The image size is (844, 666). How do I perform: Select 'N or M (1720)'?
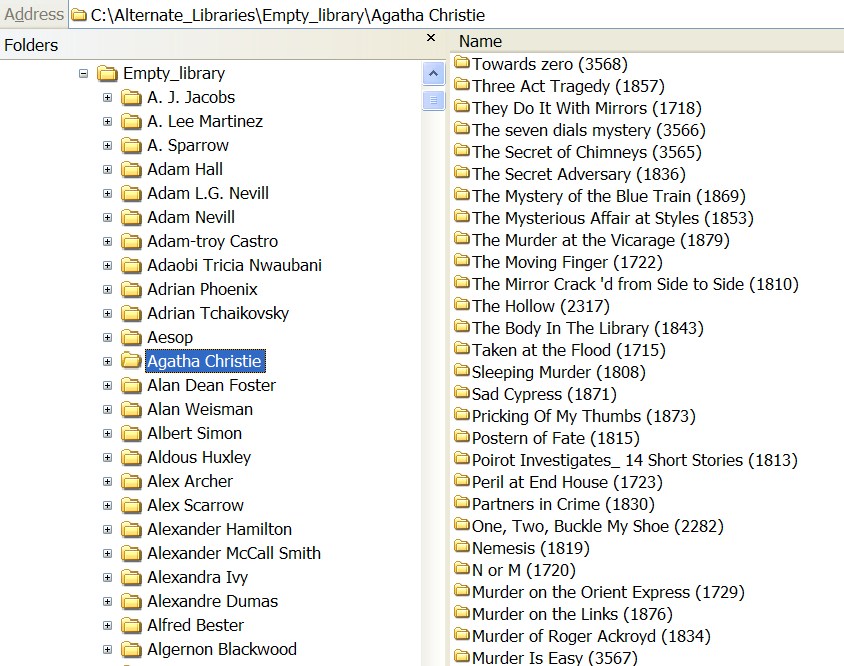[x=524, y=571]
